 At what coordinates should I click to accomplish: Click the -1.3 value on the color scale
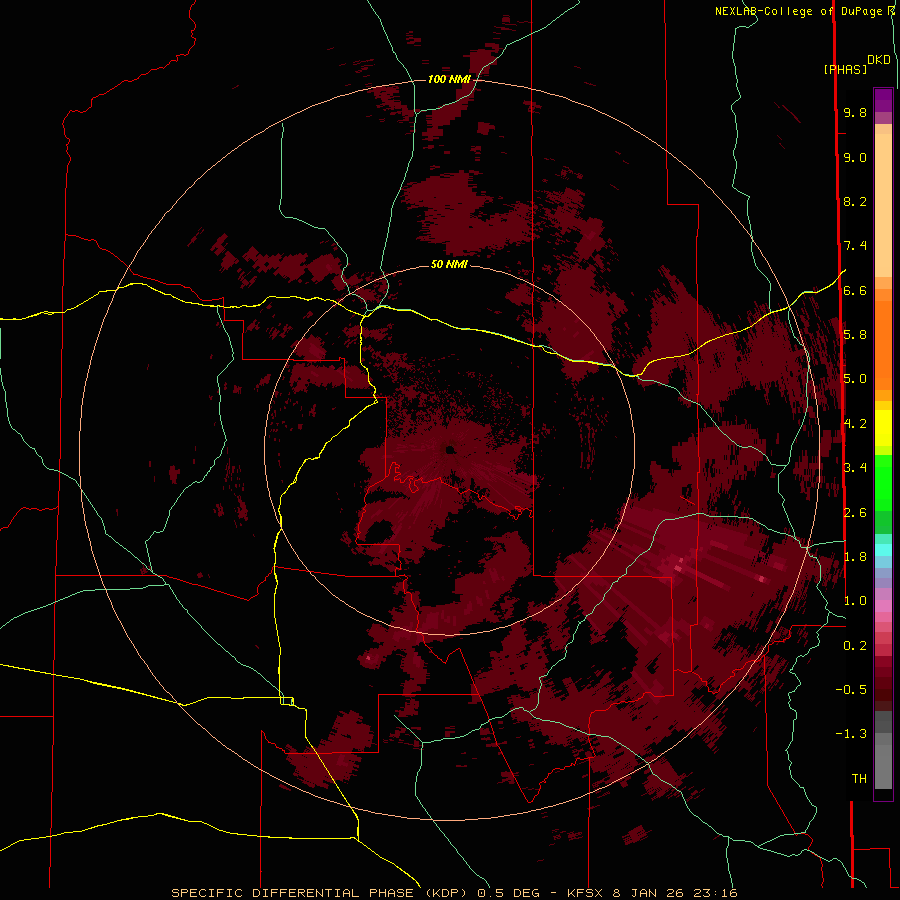(x=851, y=734)
